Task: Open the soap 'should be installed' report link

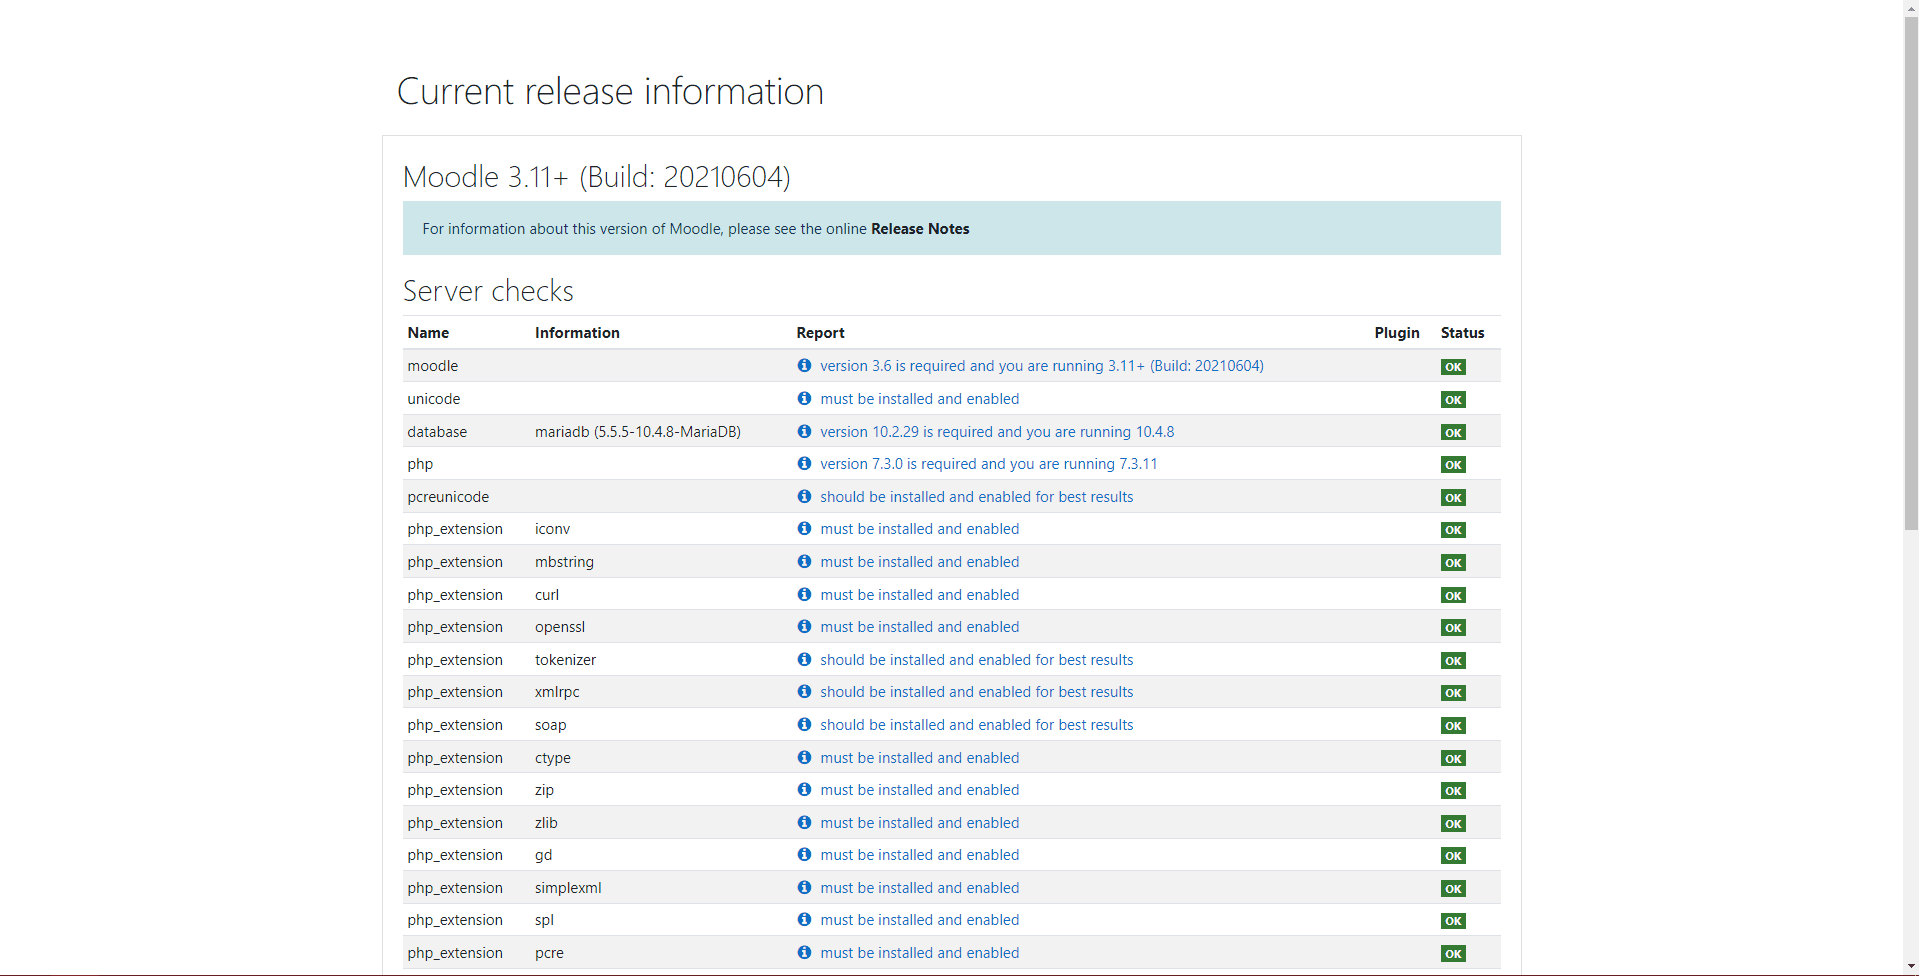Action: (x=977, y=725)
